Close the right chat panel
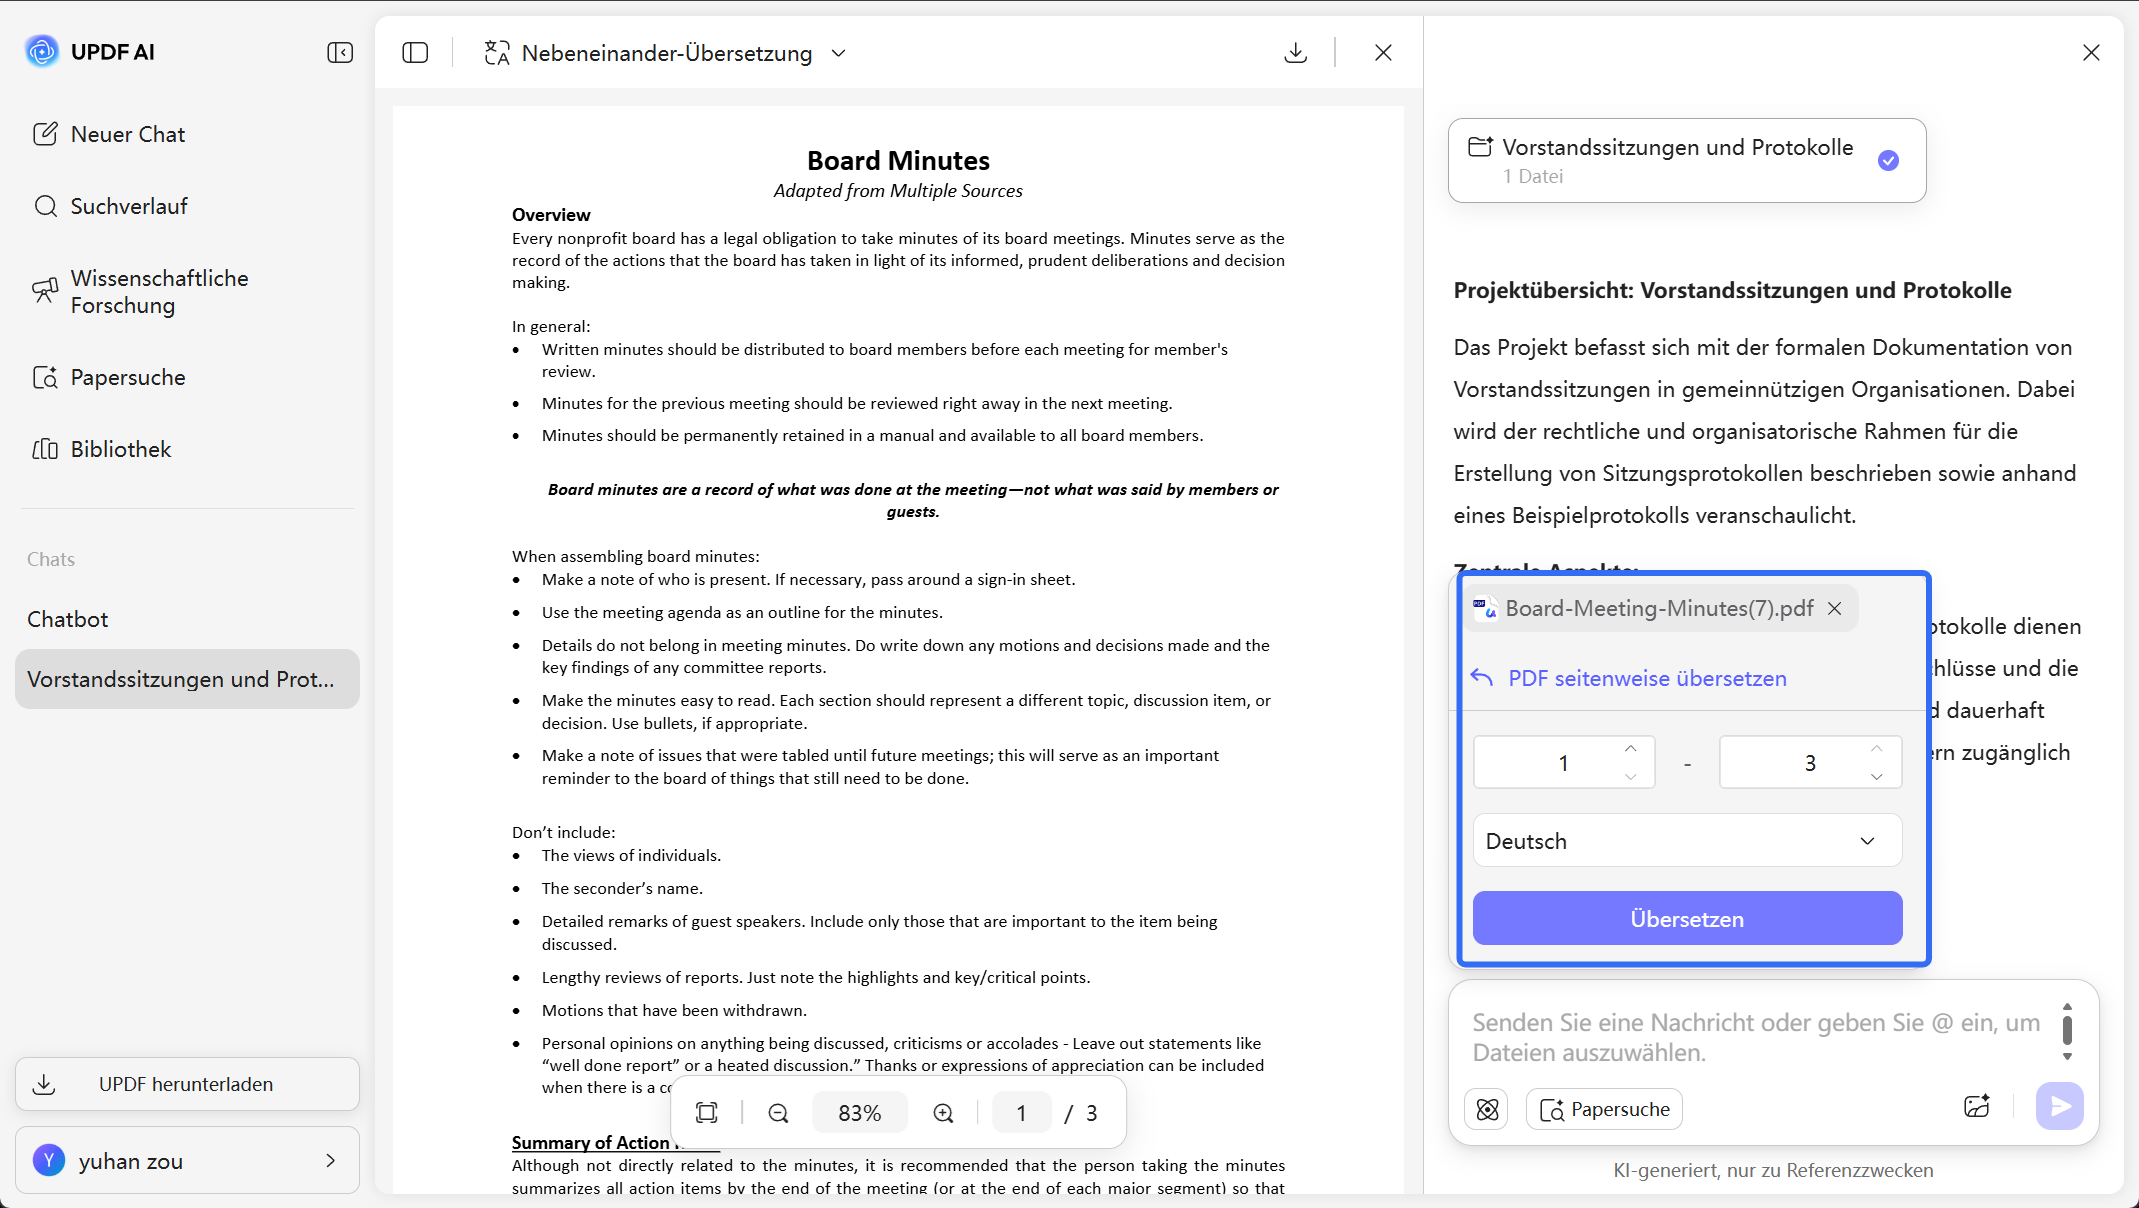2139x1208 pixels. point(2091,53)
